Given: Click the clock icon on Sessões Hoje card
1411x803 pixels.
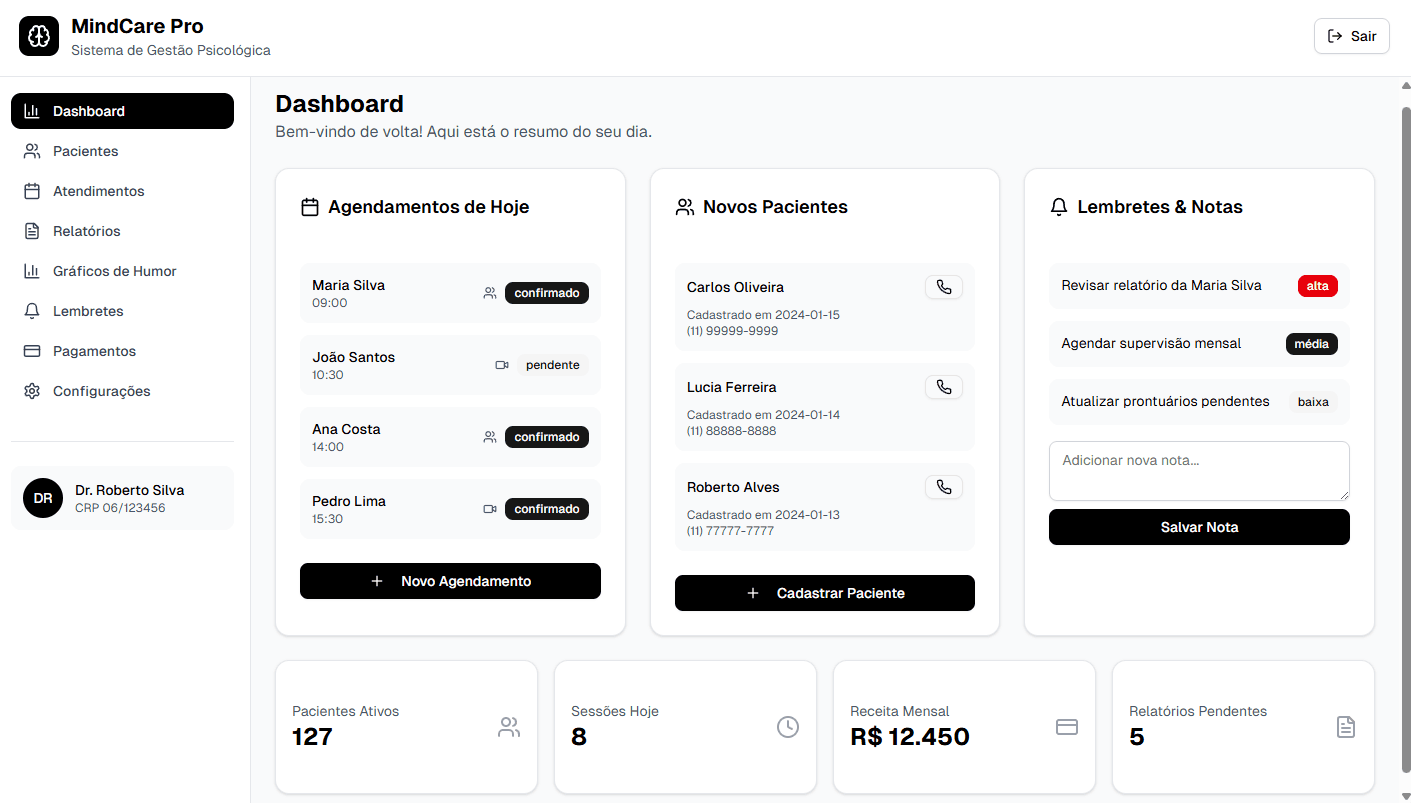Looking at the screenshot, I should 788,727.
